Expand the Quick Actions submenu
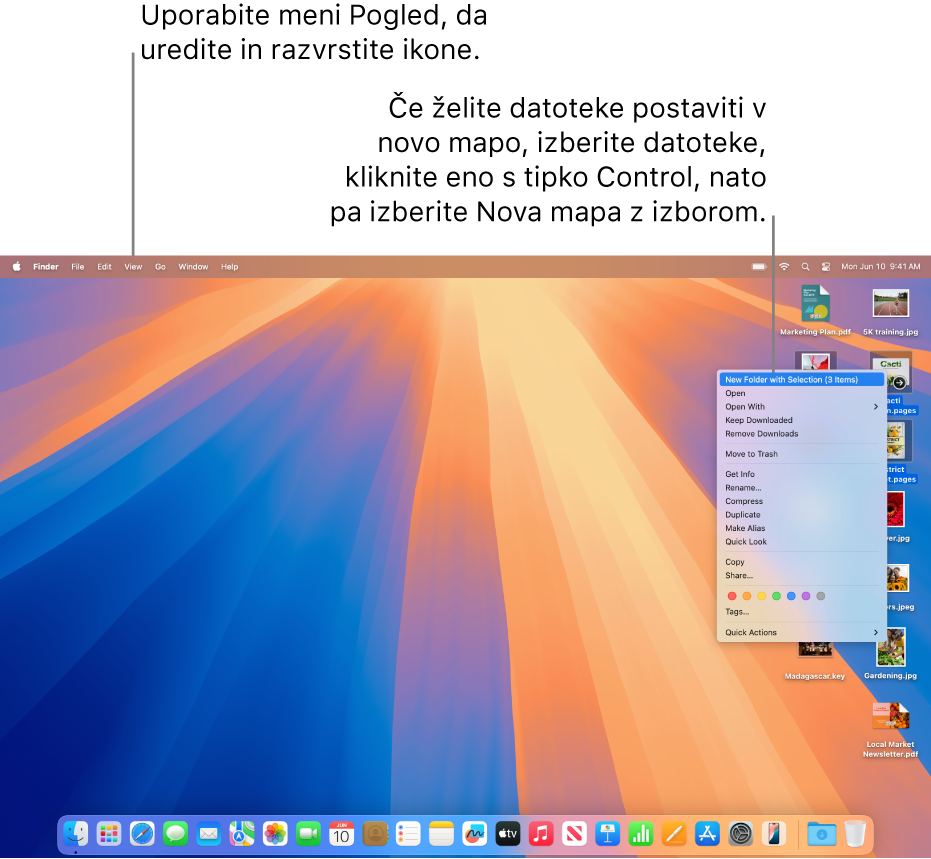Screen dimensions: 931x859 (x=802, y=632)
